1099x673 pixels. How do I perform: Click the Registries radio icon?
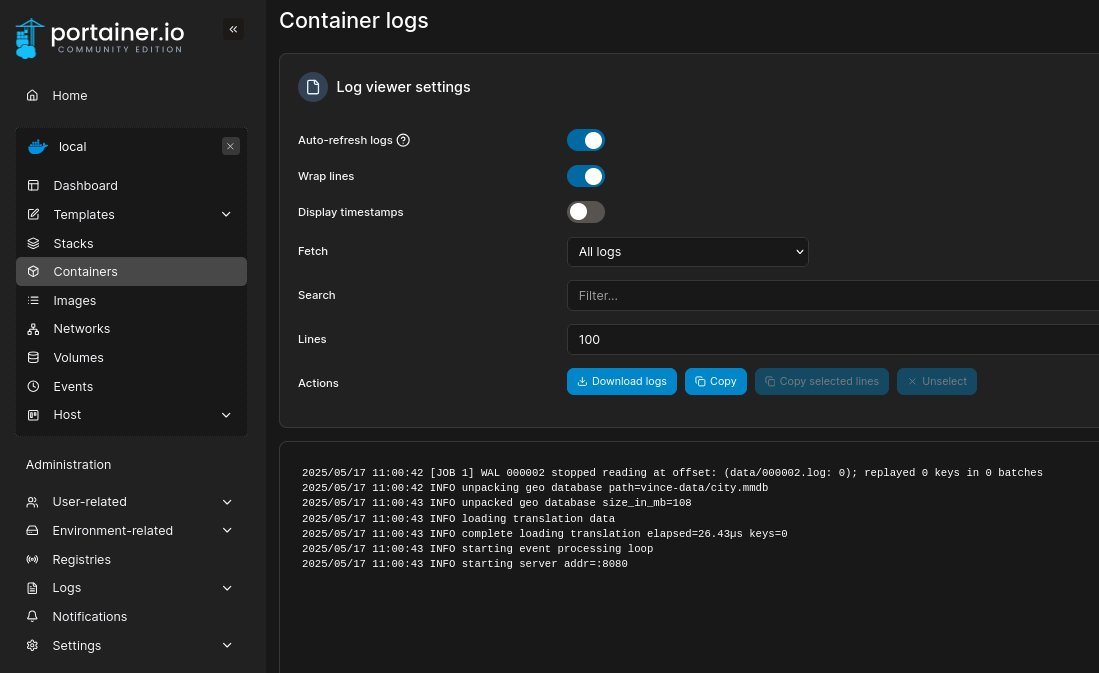(32, 559)
